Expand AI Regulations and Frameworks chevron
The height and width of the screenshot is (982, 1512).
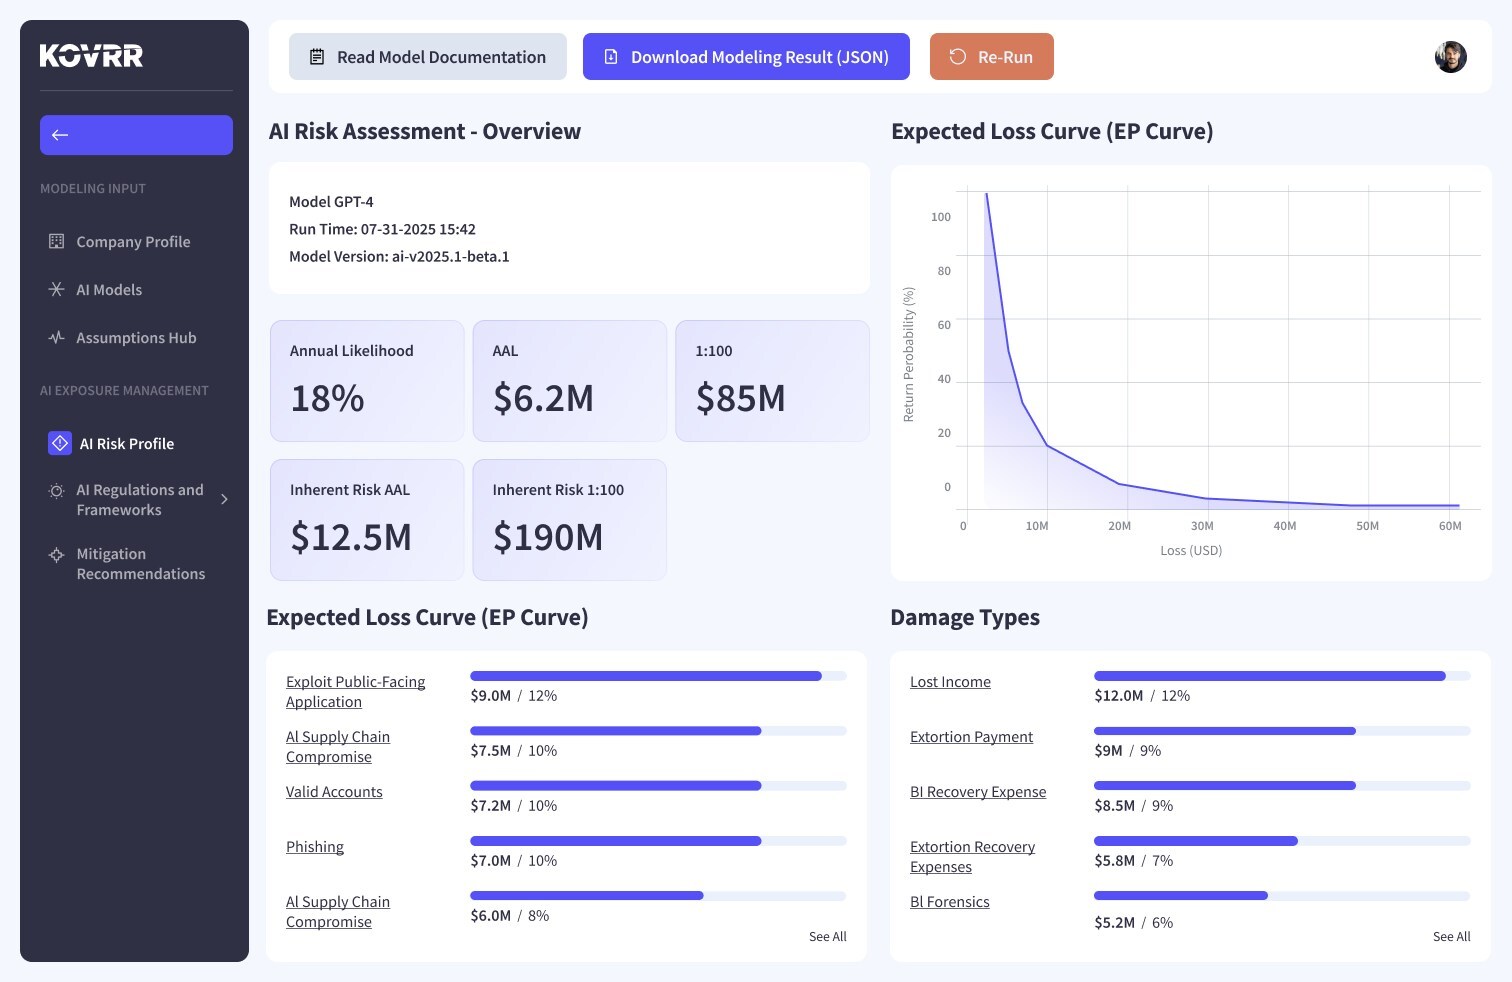(224, 499)
